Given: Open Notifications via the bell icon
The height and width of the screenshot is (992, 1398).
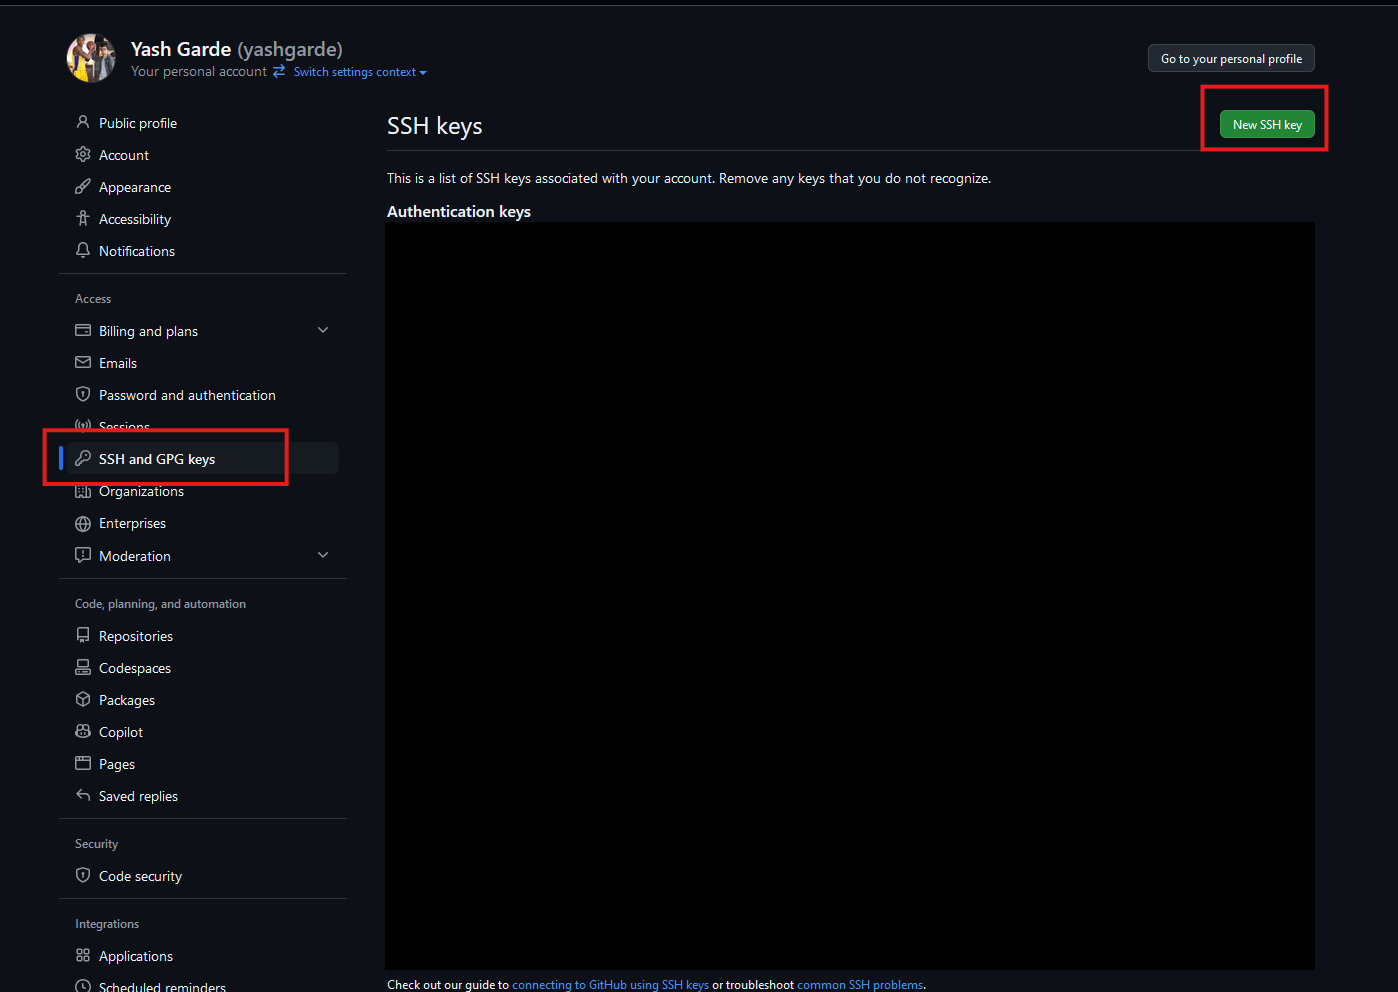Looking at the screenshot, I should (x=83, y=250).
